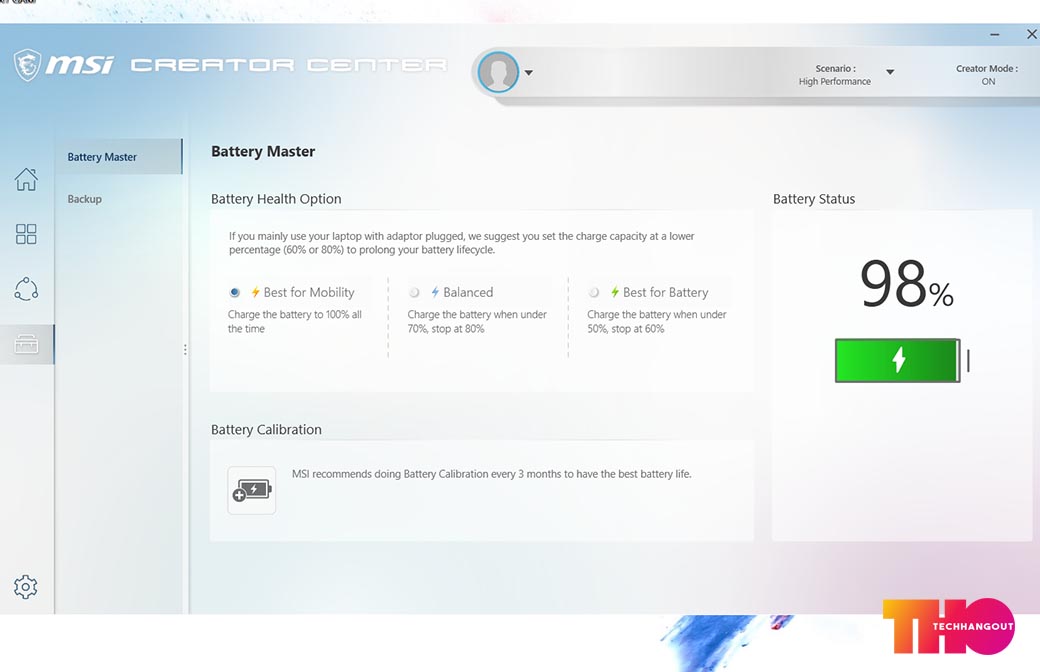Click 'Charge the battery when under 70%' text
This screenshot has width=1040, height=672.
click(477, 321)
